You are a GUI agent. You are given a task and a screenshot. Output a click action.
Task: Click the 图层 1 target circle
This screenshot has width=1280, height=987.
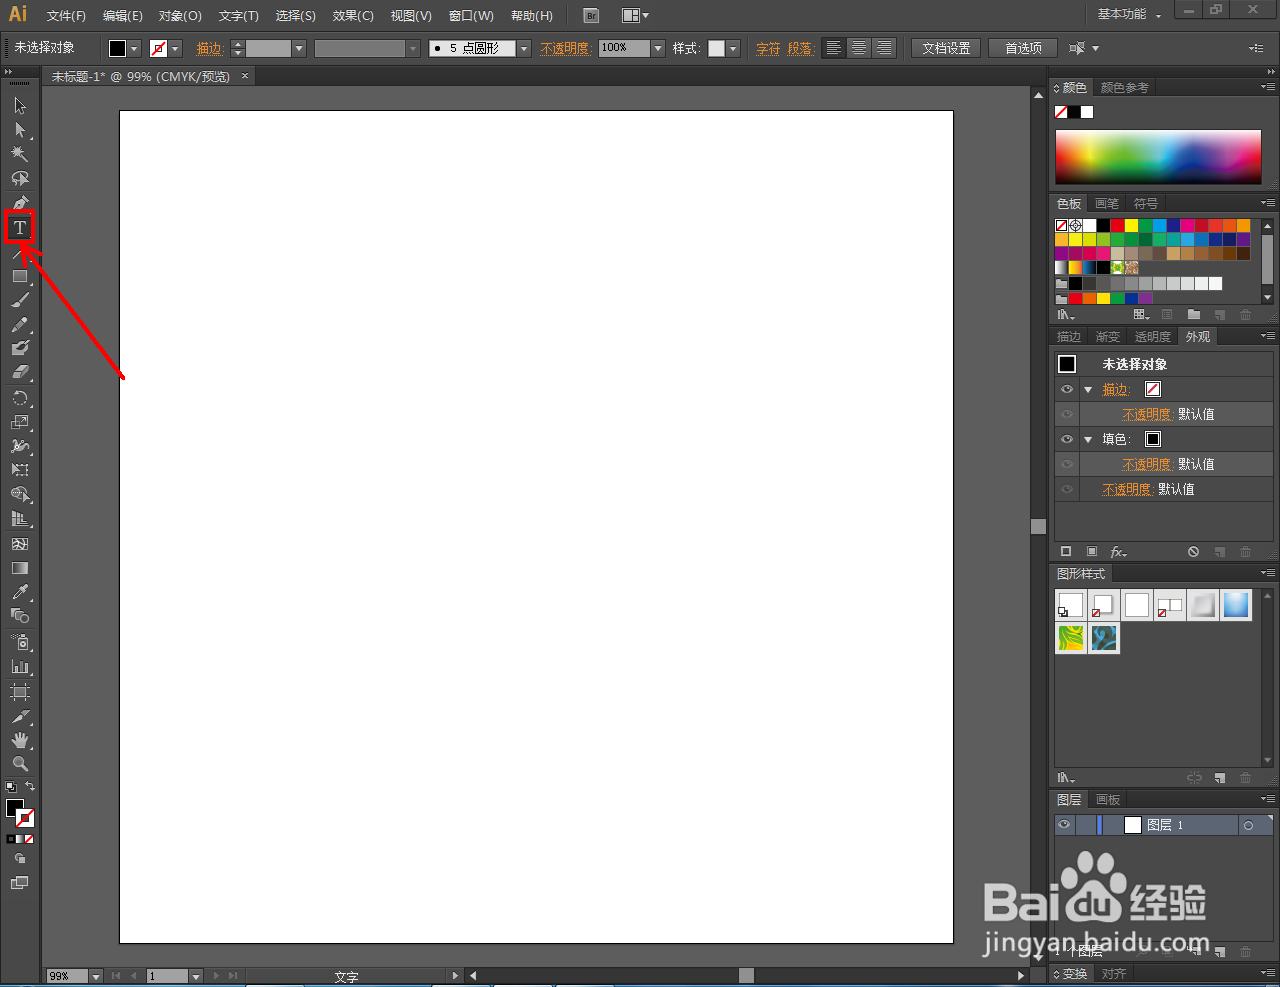[1248, 825]
